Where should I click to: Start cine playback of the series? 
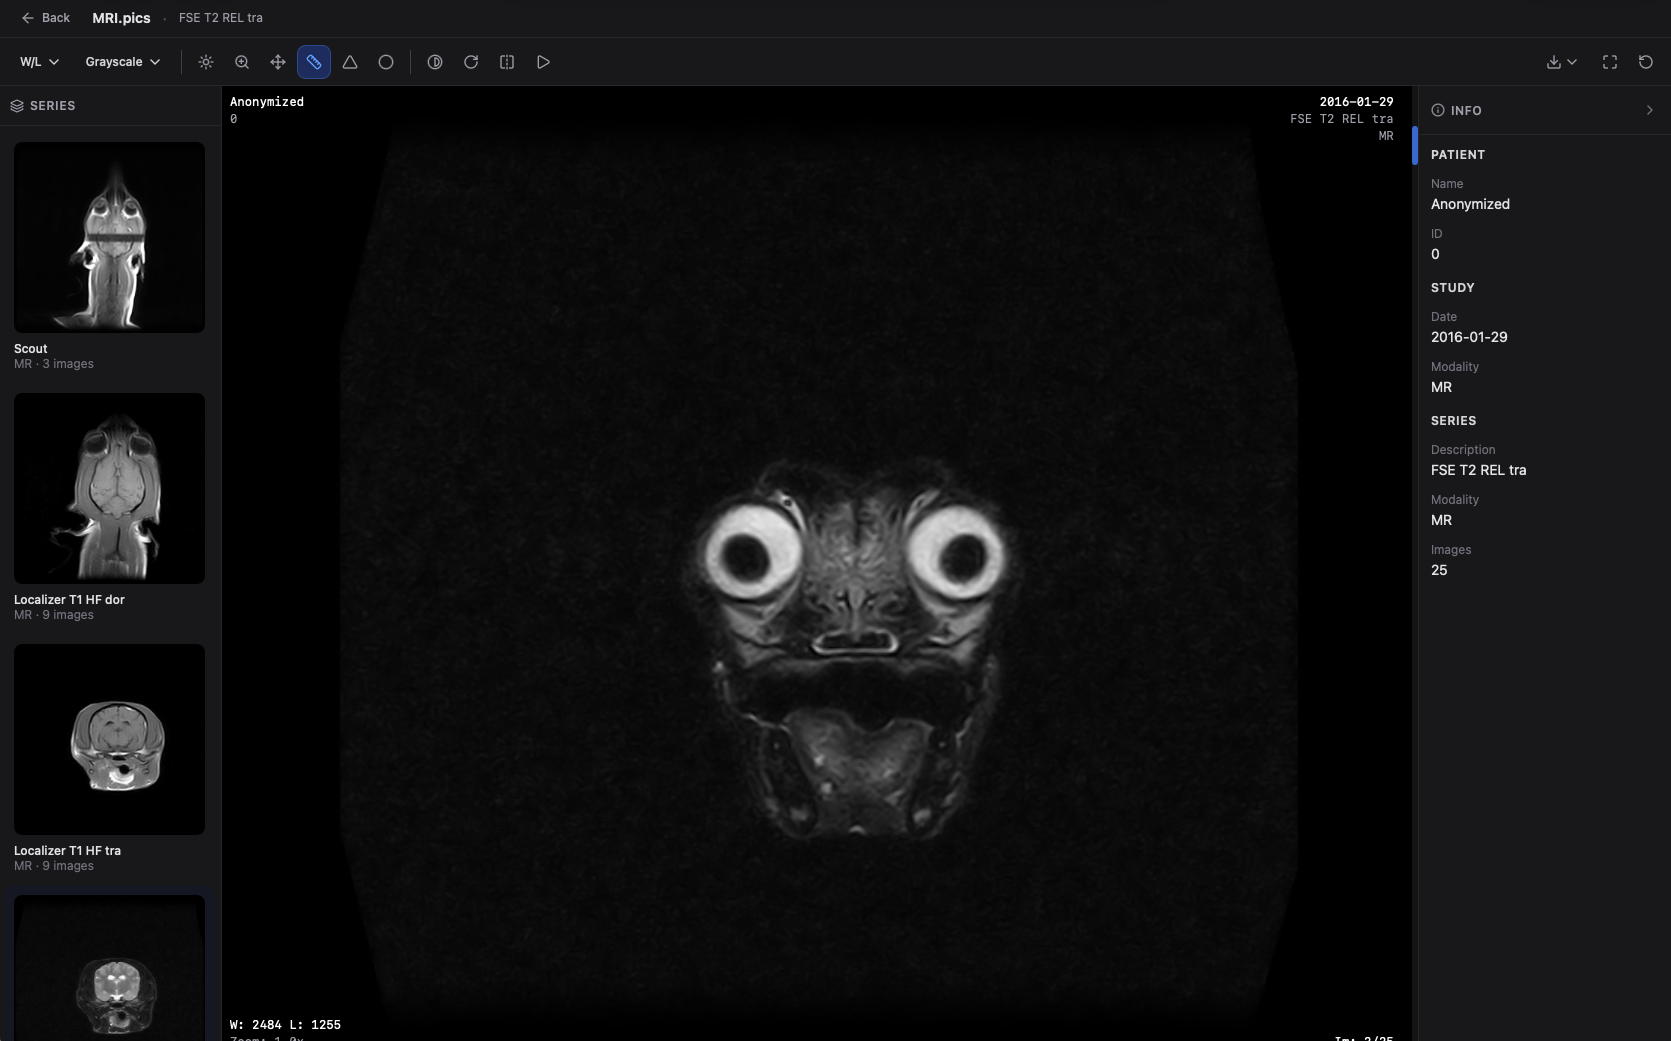tap(543, 62)
